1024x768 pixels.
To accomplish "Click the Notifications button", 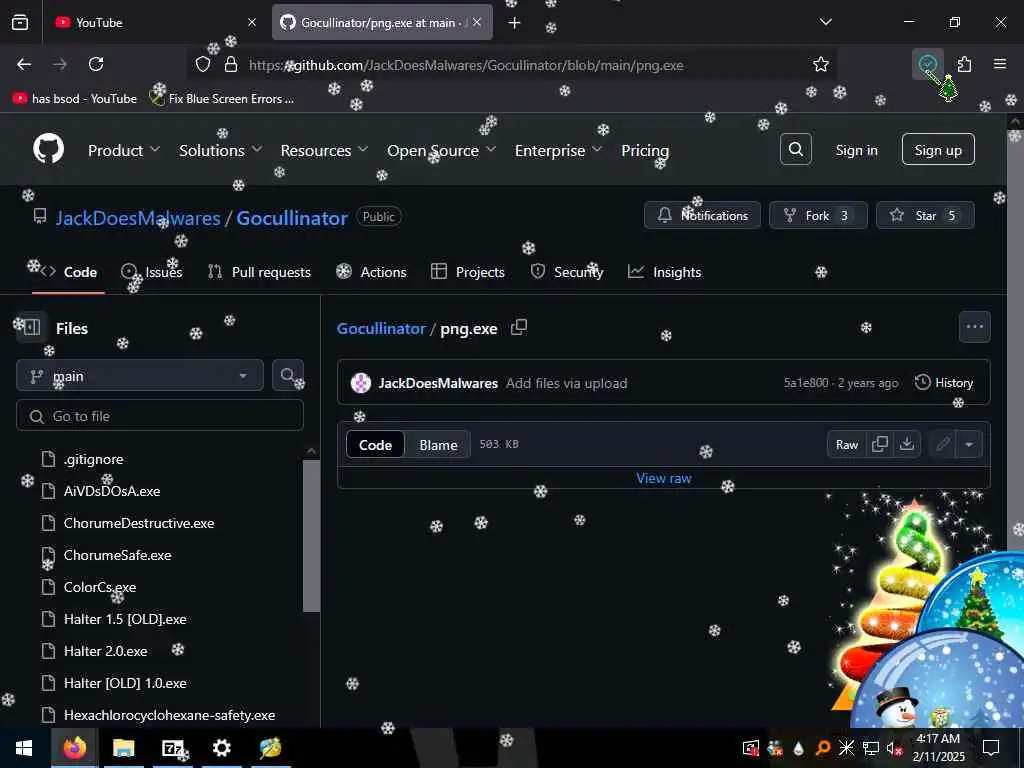I will click(x=702, y=215).
